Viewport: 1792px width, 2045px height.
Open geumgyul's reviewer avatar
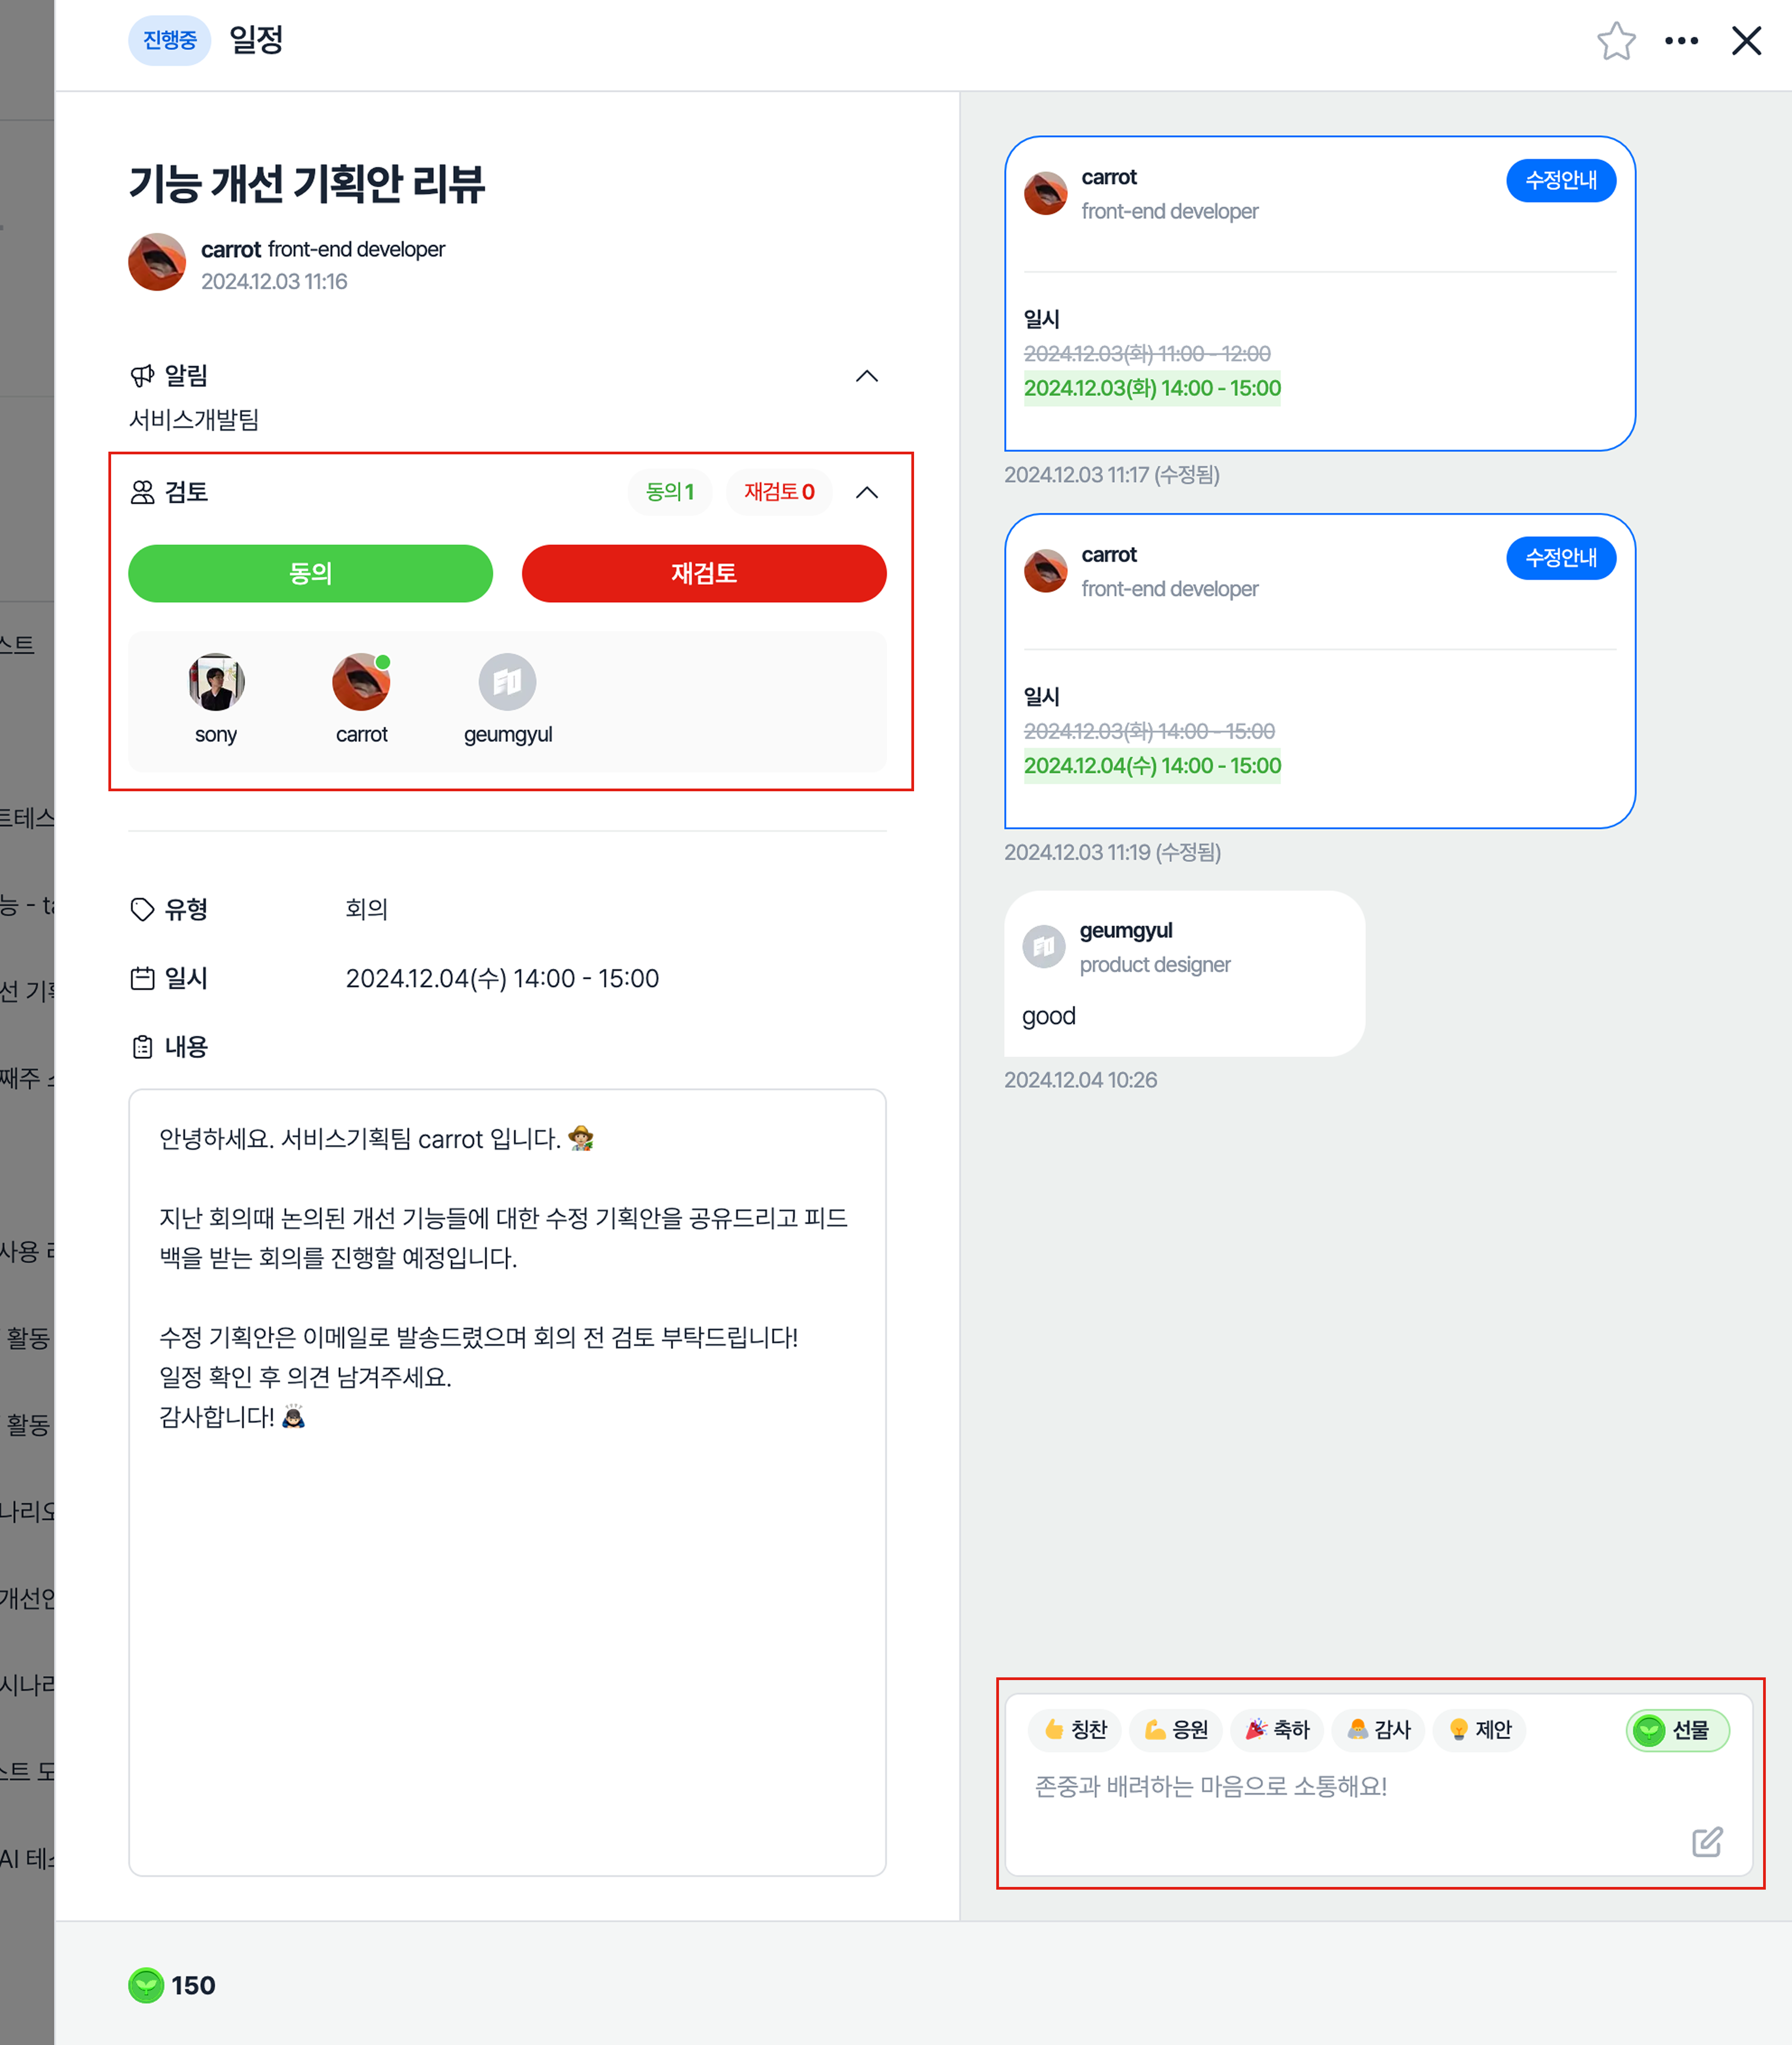(x=507, y=682)
